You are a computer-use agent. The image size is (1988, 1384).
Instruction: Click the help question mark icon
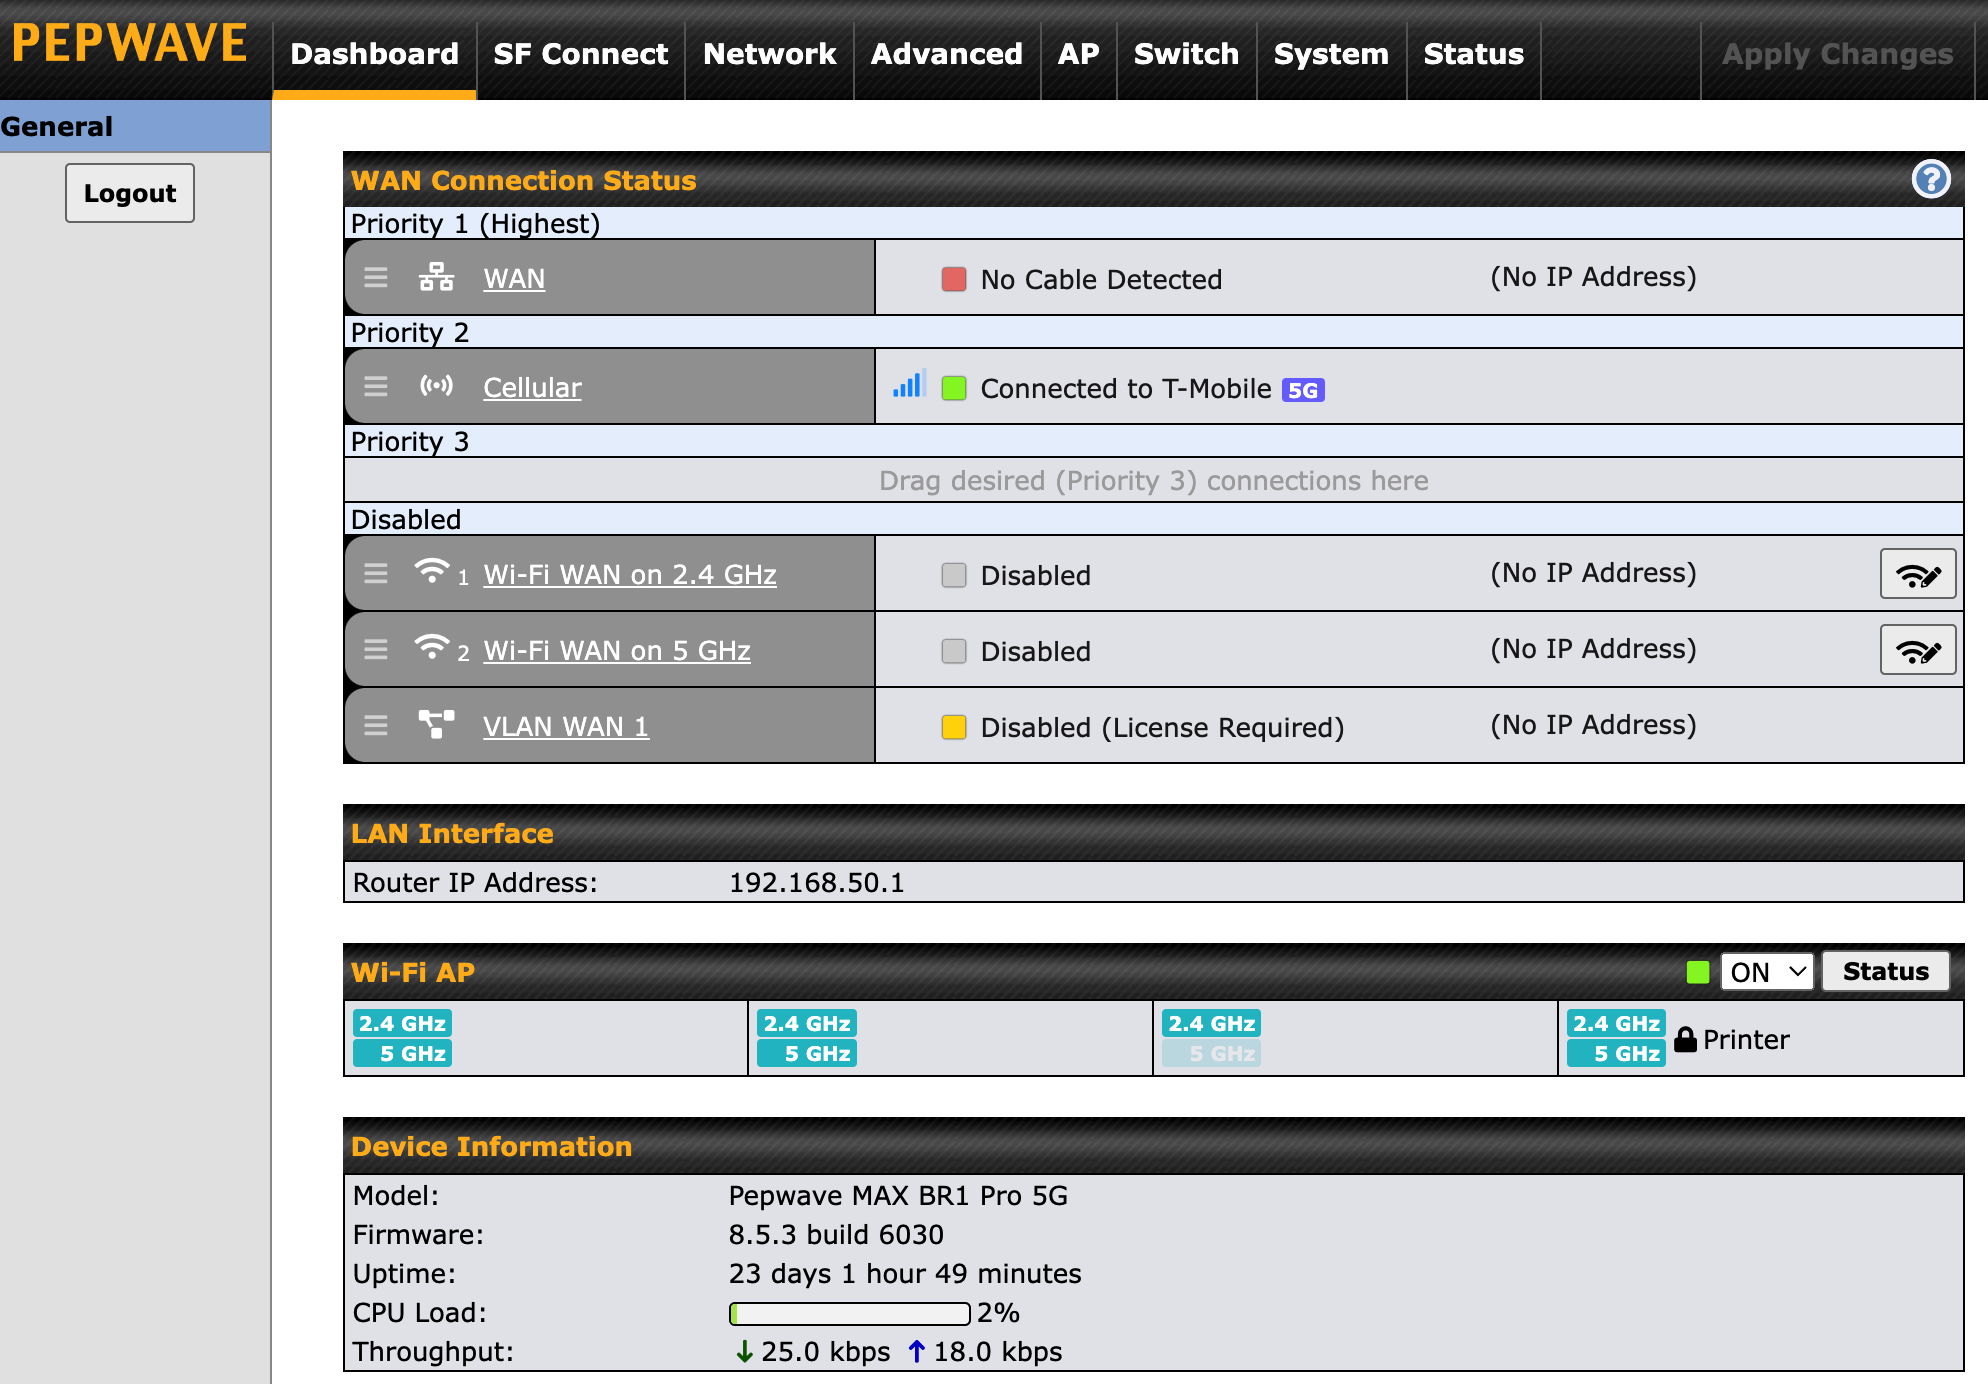tap(1930, 180)
